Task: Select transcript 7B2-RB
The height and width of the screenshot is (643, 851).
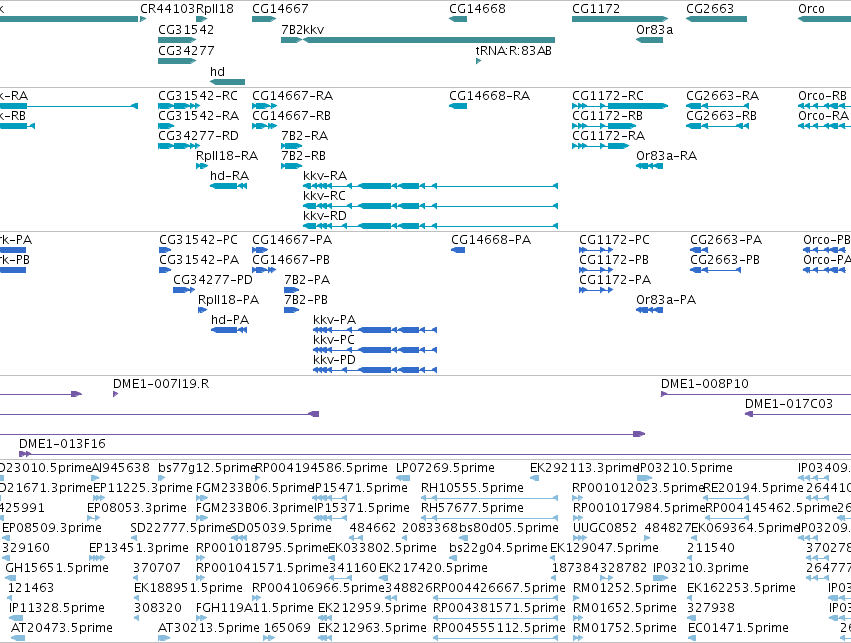Action: point(291,165)
